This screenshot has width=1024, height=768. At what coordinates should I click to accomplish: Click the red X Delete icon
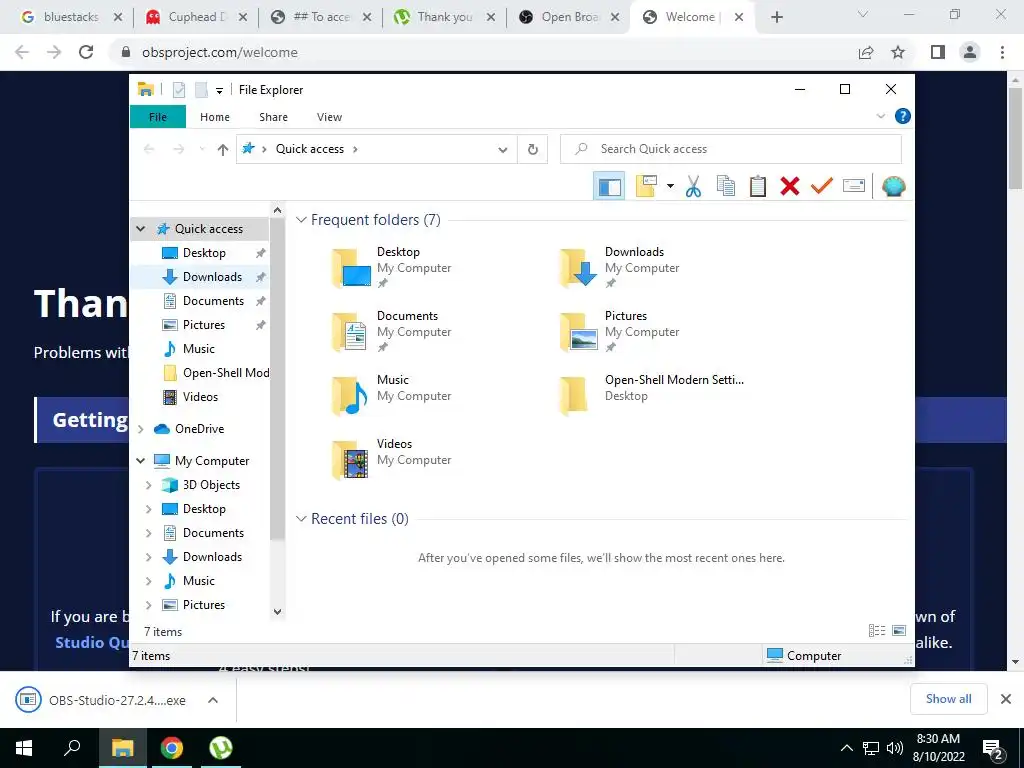[790, 187]
